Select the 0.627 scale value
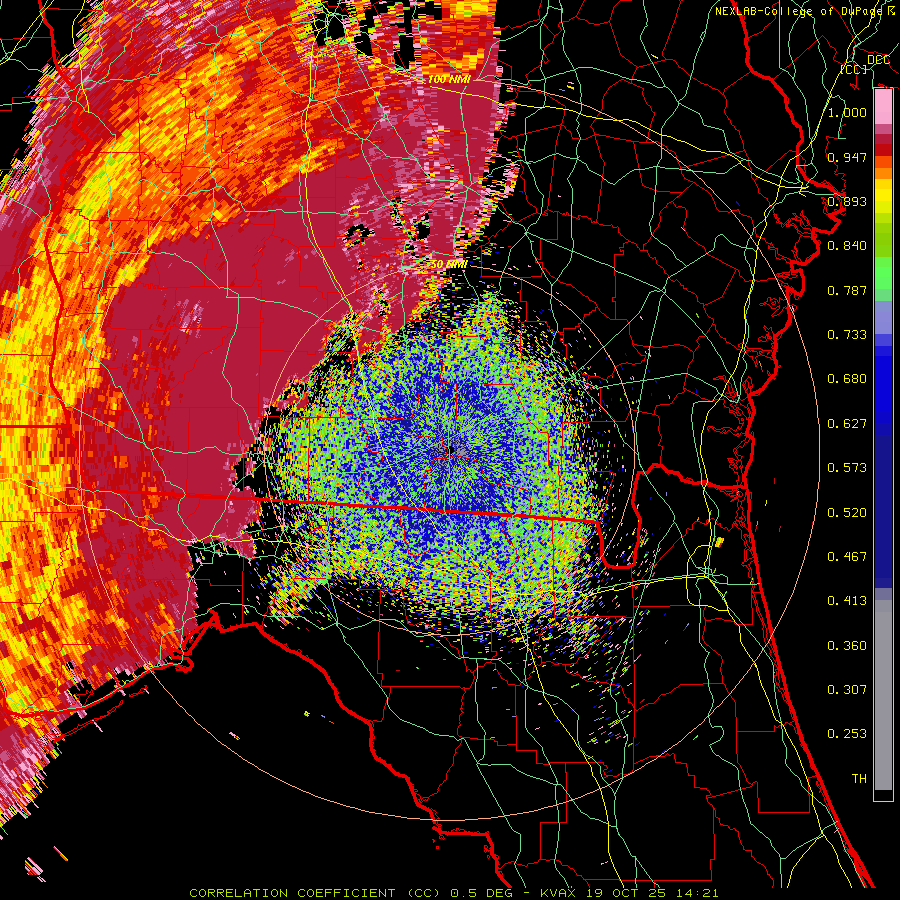Screen dimensions: 900x900 [x=847, y=424]
